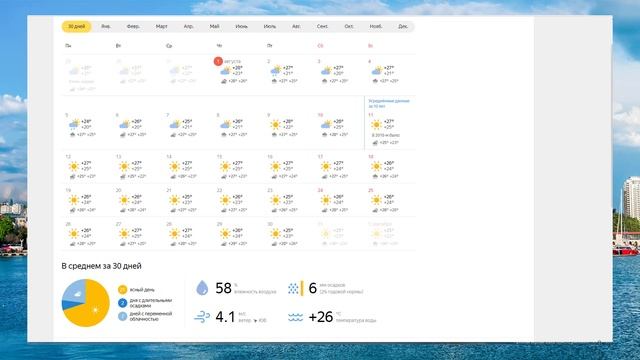
Task: Select the Нояб. month tab
Action: pyautogui.click(x=376, y=27)
